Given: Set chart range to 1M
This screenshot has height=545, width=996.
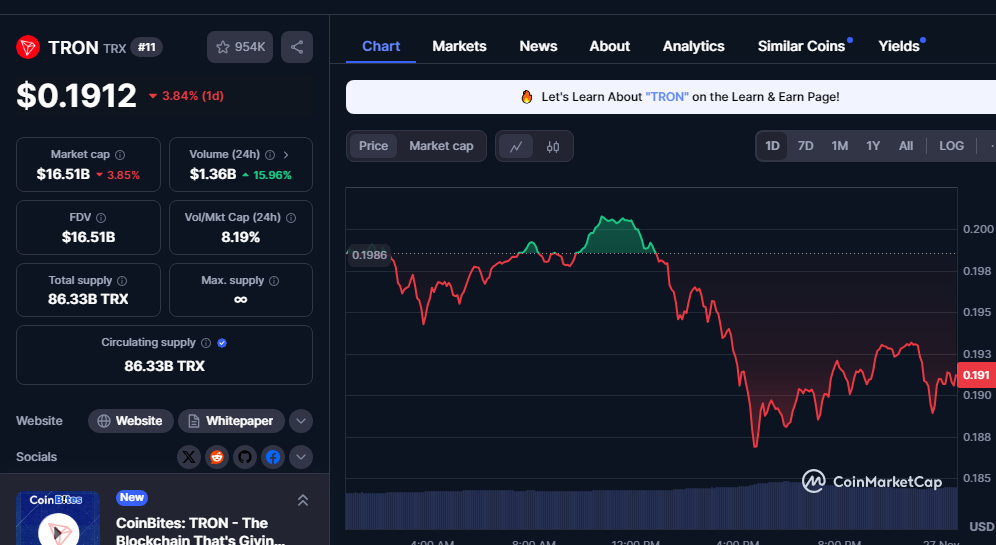Looking at the screenshot, I should (x=840, y=146).
